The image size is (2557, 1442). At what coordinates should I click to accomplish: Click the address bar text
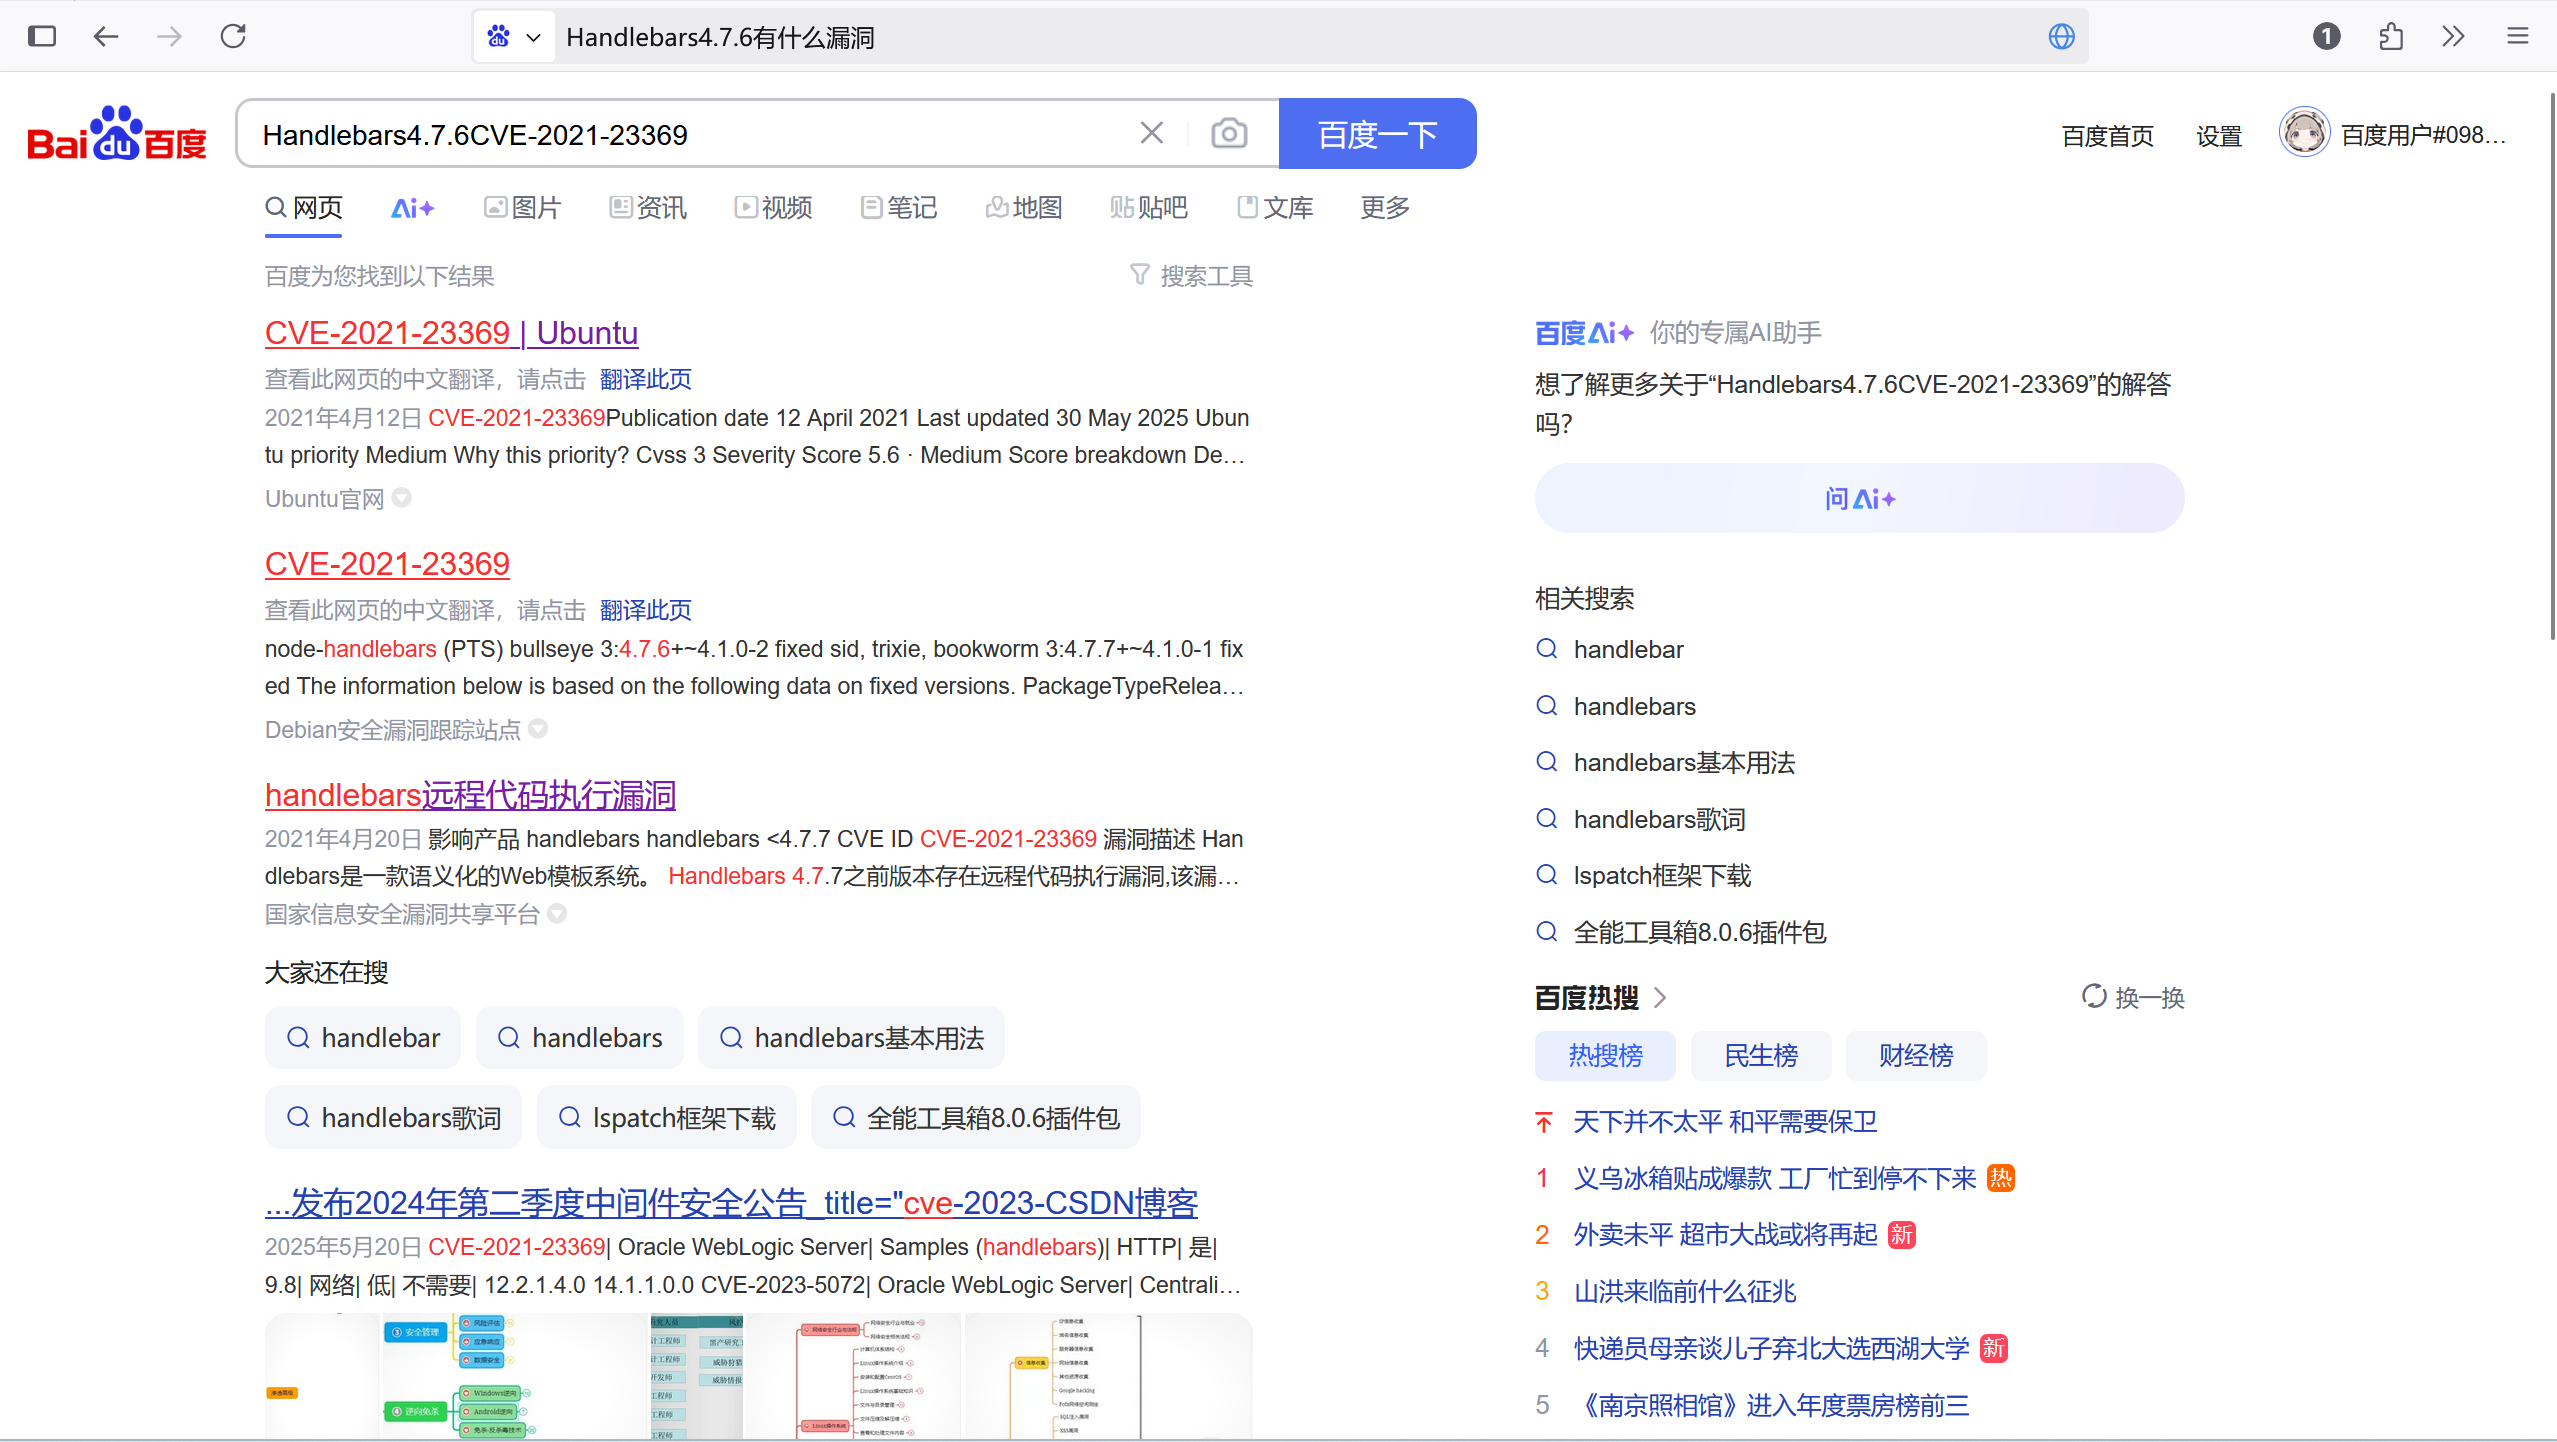click(720, 37)
